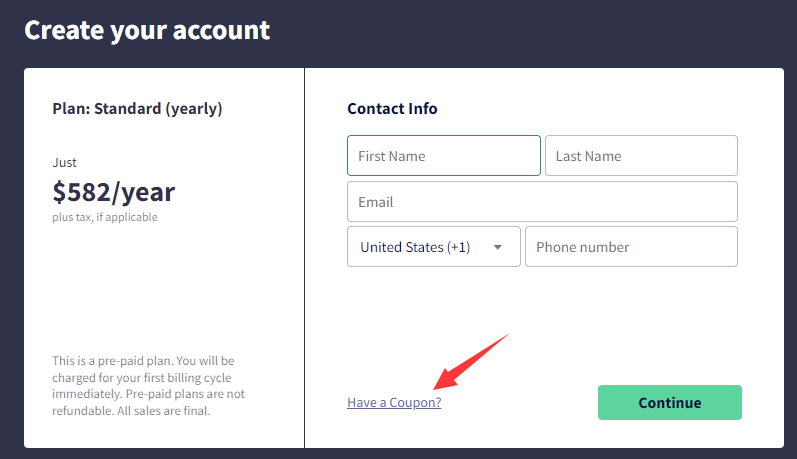Image resolution: width=797 pixels, height=459 pixels.
Task: Focus the Last Name text box
Action: tap(640, 156)
